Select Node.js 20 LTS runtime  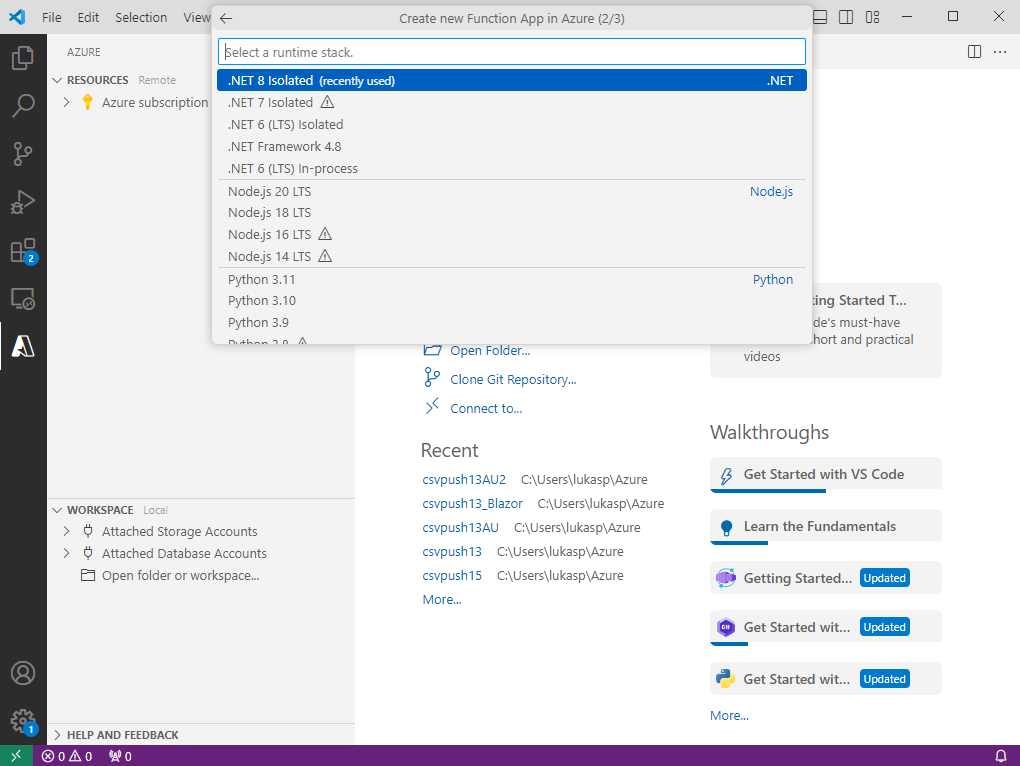click(x=270, y=191)
